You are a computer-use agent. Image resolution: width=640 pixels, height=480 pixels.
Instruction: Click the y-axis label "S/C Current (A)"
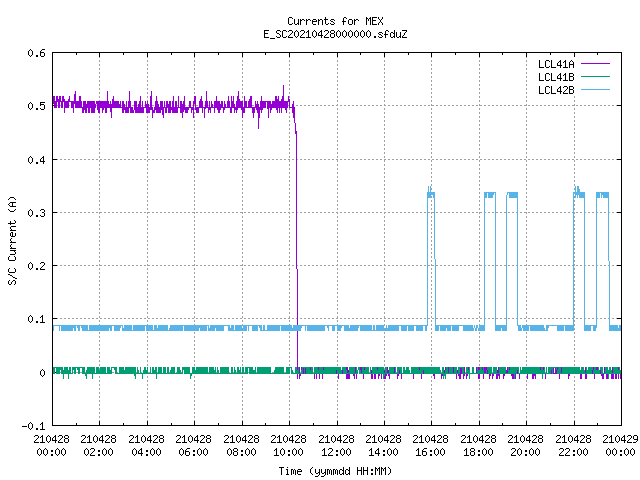point(13,240)
